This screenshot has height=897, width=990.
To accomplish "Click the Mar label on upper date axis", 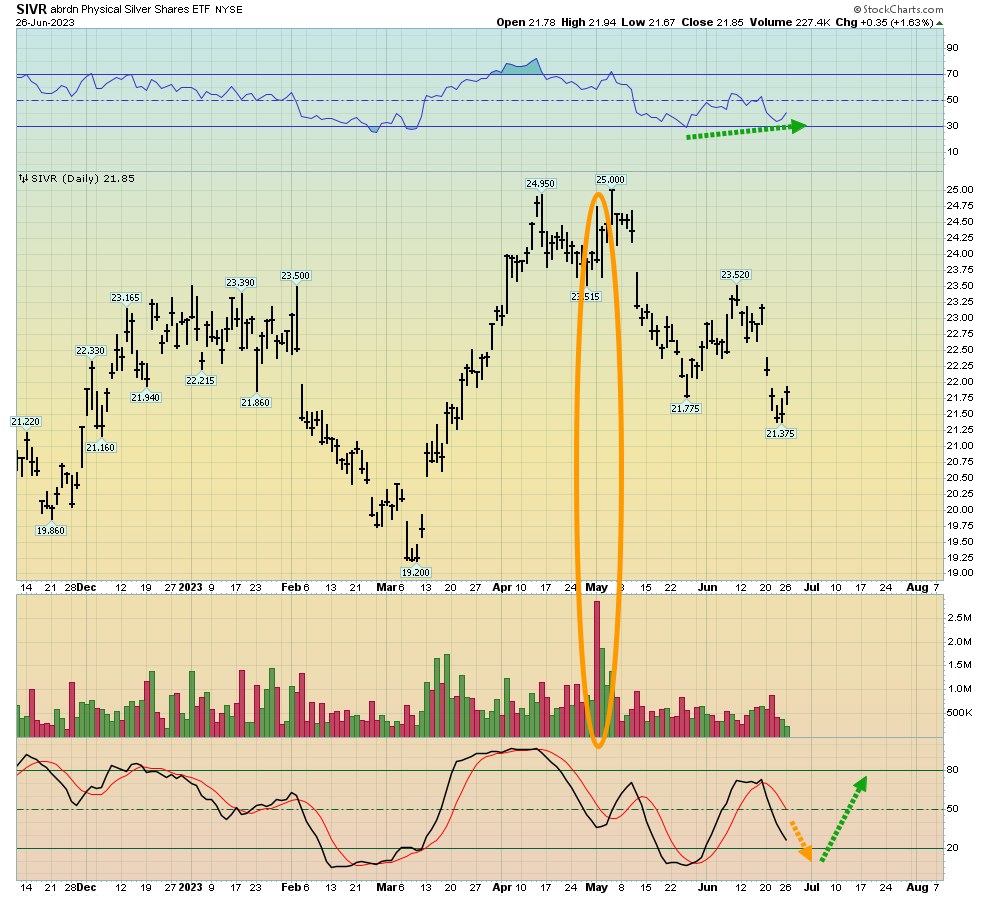I will tap(386, 587).
